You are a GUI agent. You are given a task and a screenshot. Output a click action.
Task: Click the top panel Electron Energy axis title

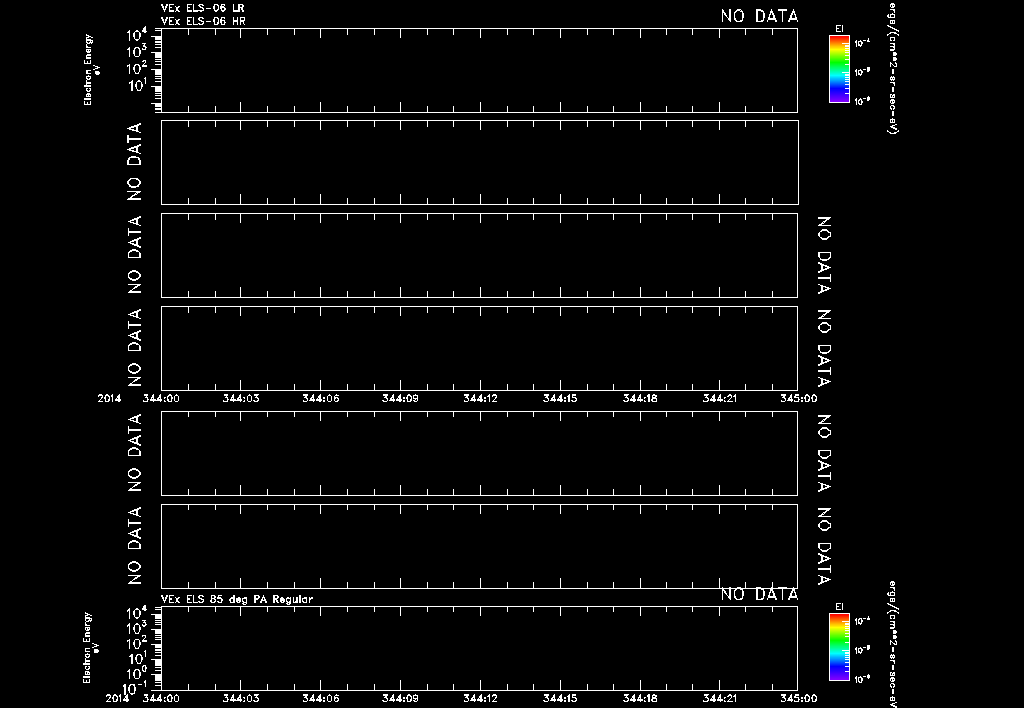click(x=91, y=70)
